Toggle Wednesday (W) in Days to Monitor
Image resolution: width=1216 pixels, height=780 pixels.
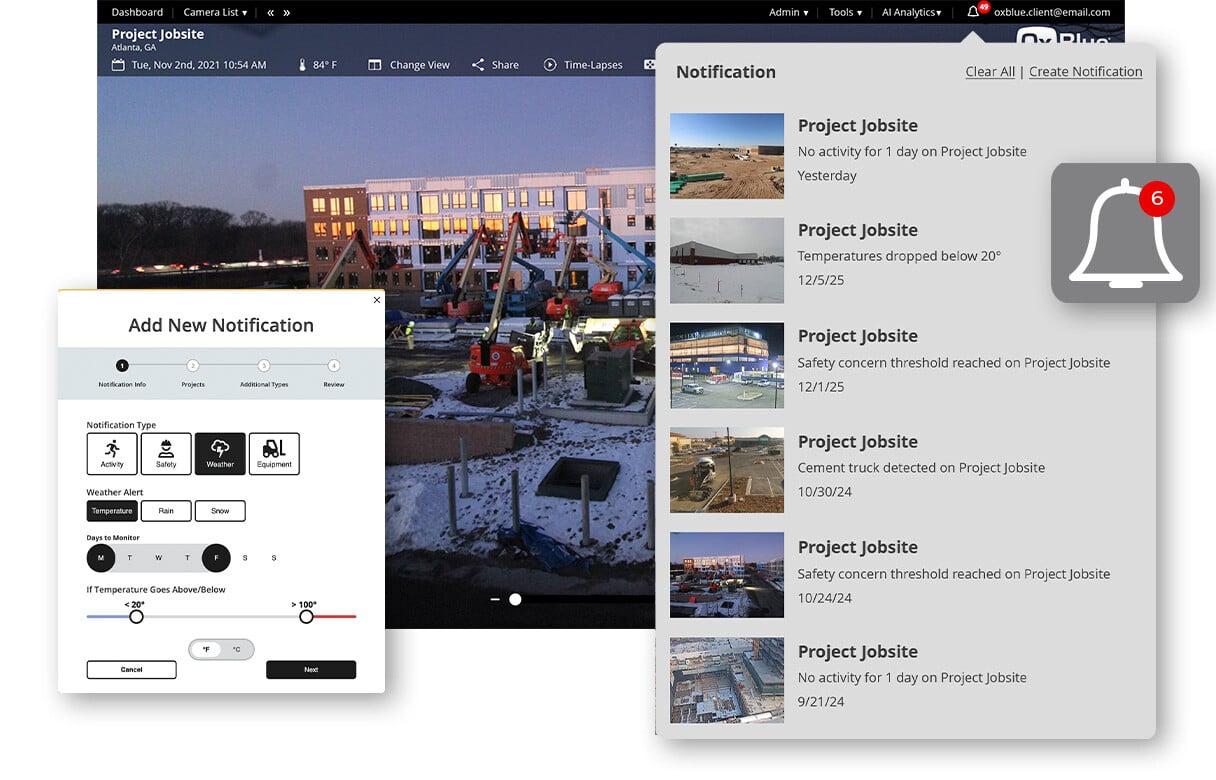pyautogui.click(x=158, y=558)
